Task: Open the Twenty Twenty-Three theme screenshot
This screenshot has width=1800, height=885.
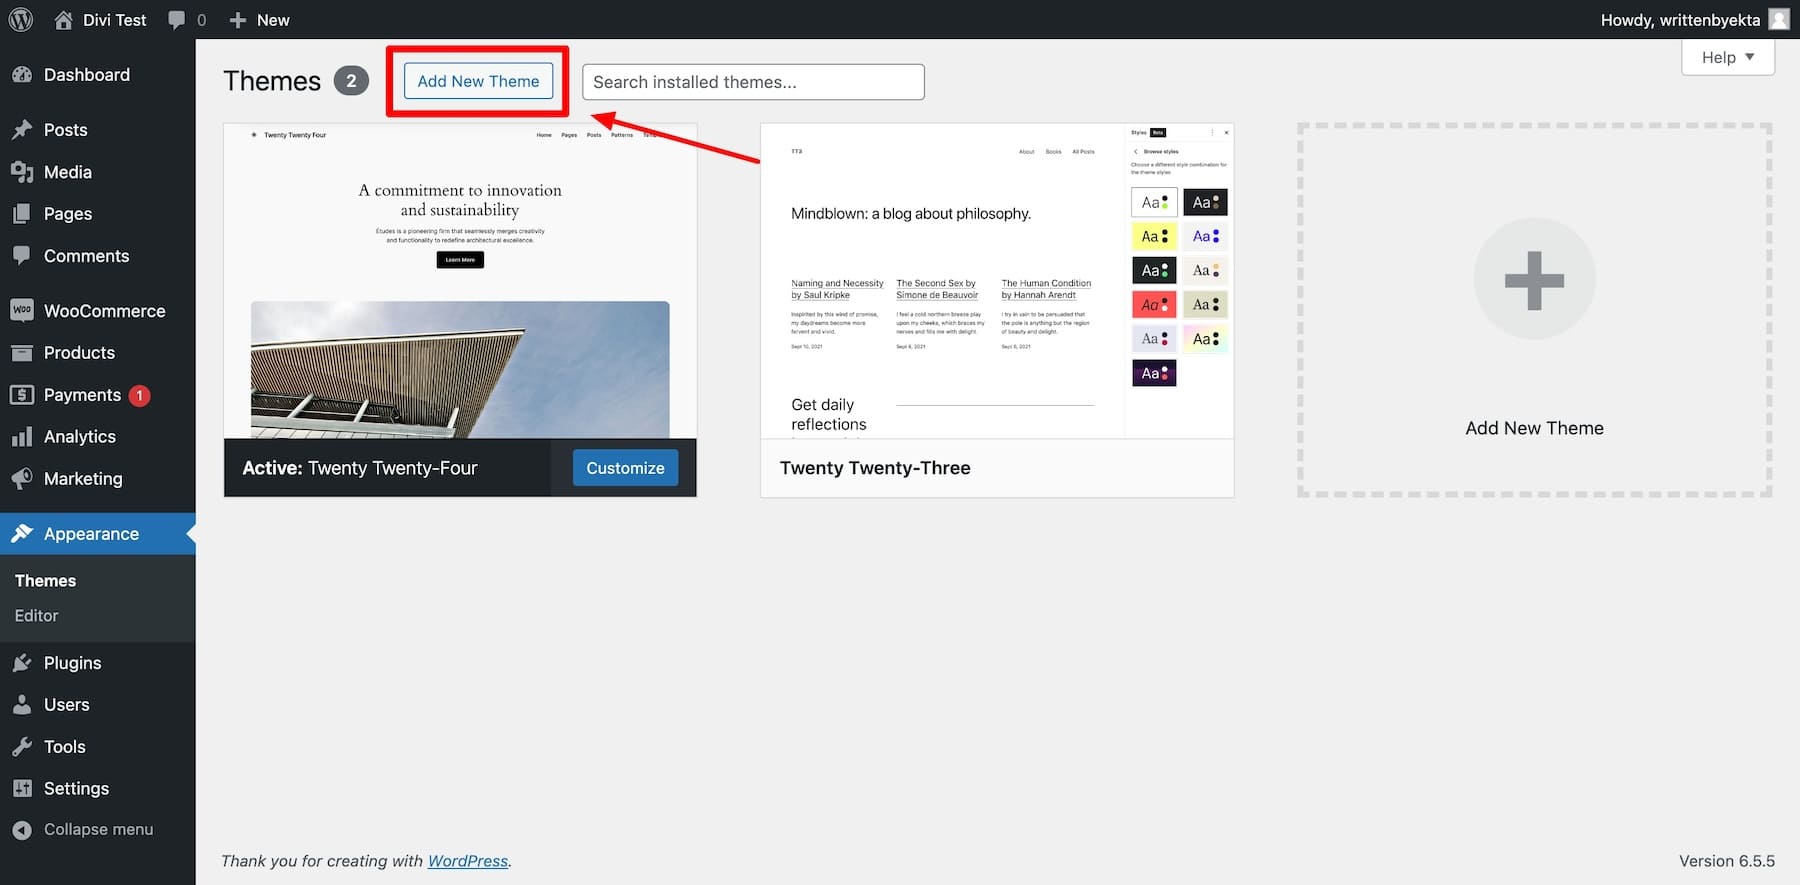Action: pyautogui.click(x=997, y=281)
